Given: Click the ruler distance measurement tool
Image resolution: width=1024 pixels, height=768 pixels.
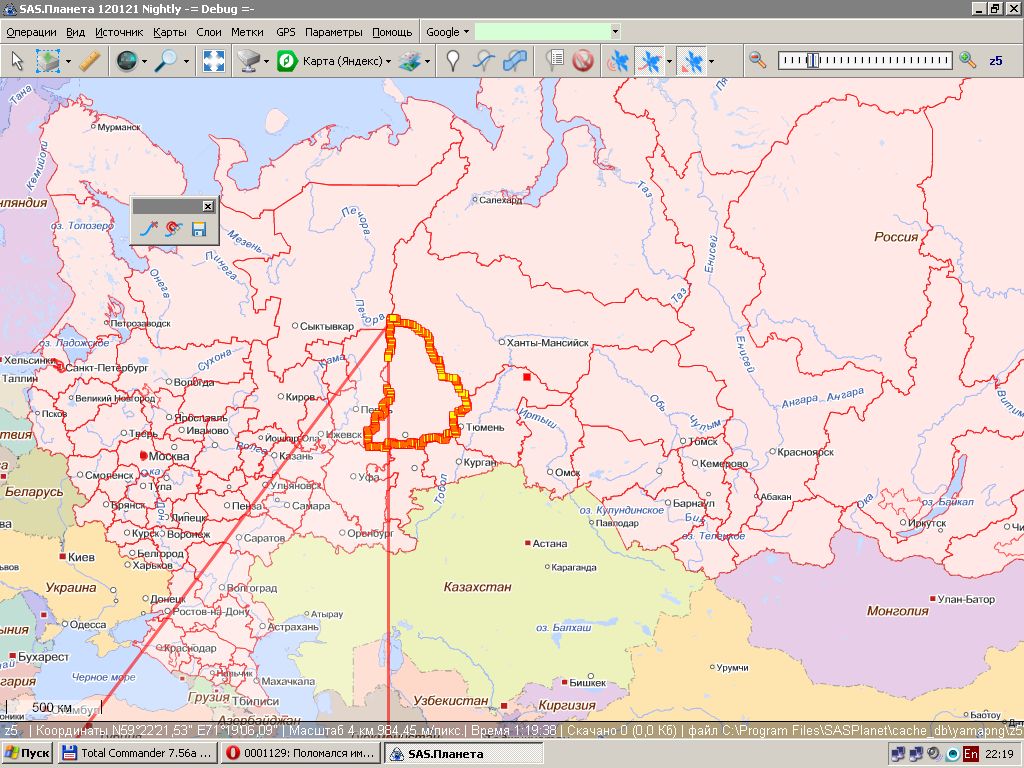Looking at the screenshot, I should tap(90, 61).
